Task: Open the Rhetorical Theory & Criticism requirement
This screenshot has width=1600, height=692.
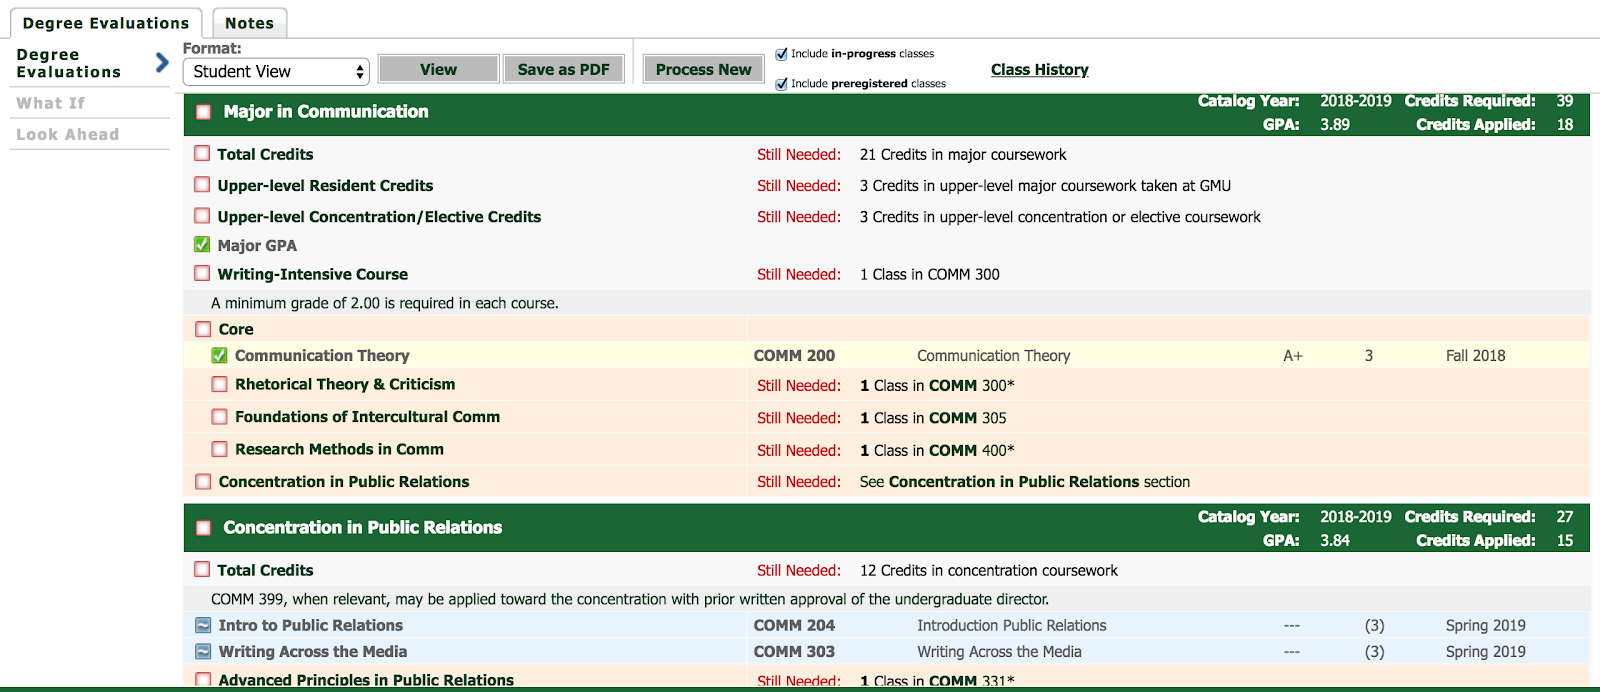Action: point(345,384)
